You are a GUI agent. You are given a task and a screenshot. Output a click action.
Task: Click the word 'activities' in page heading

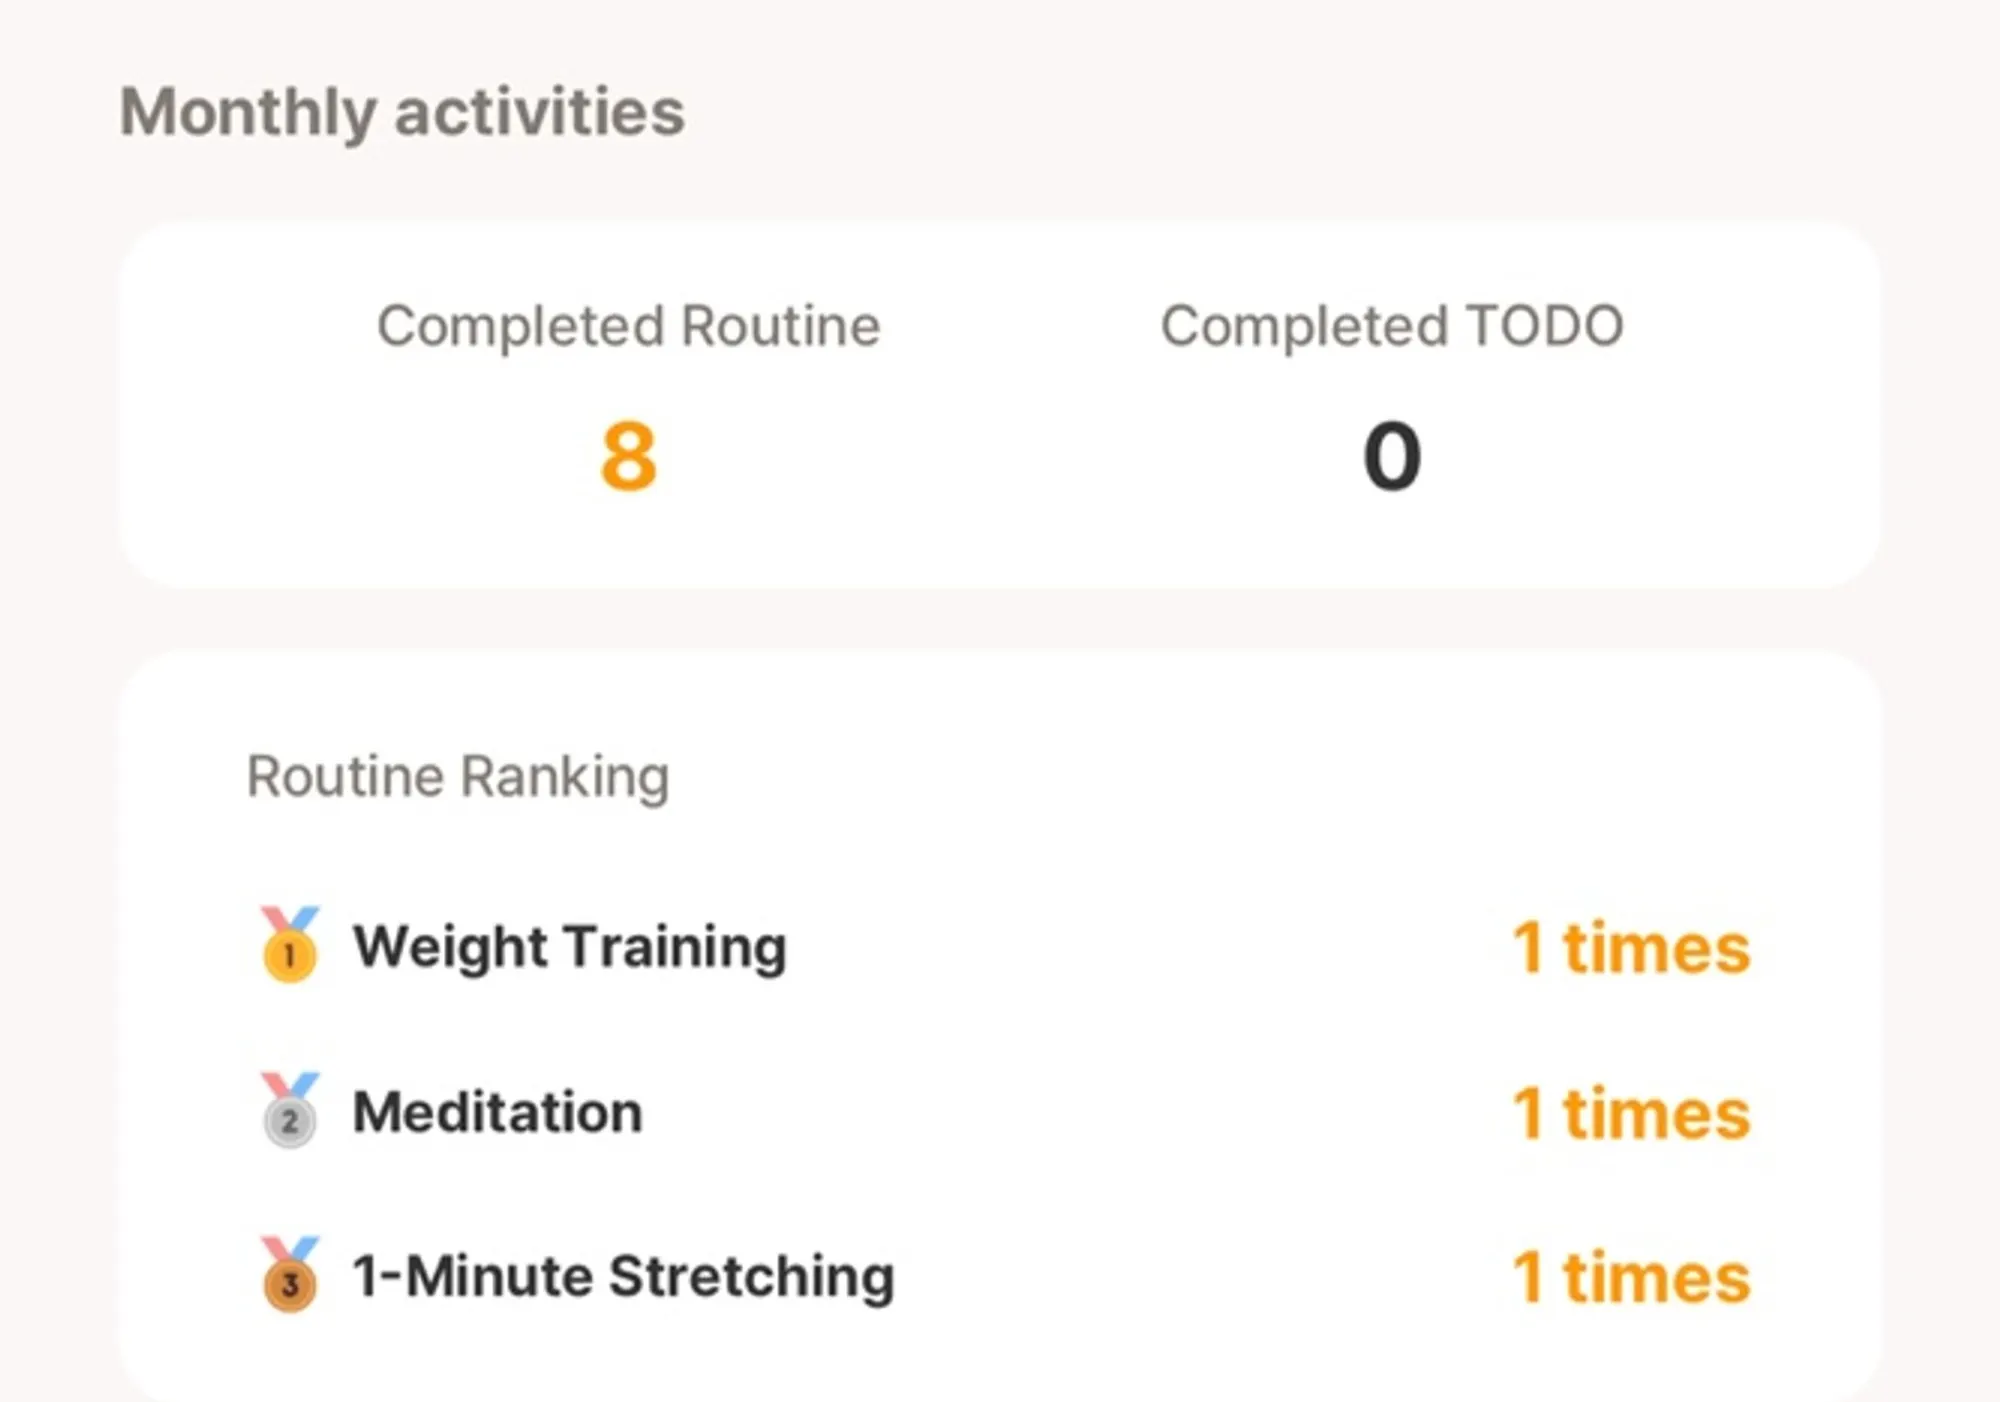pos(540,112)
